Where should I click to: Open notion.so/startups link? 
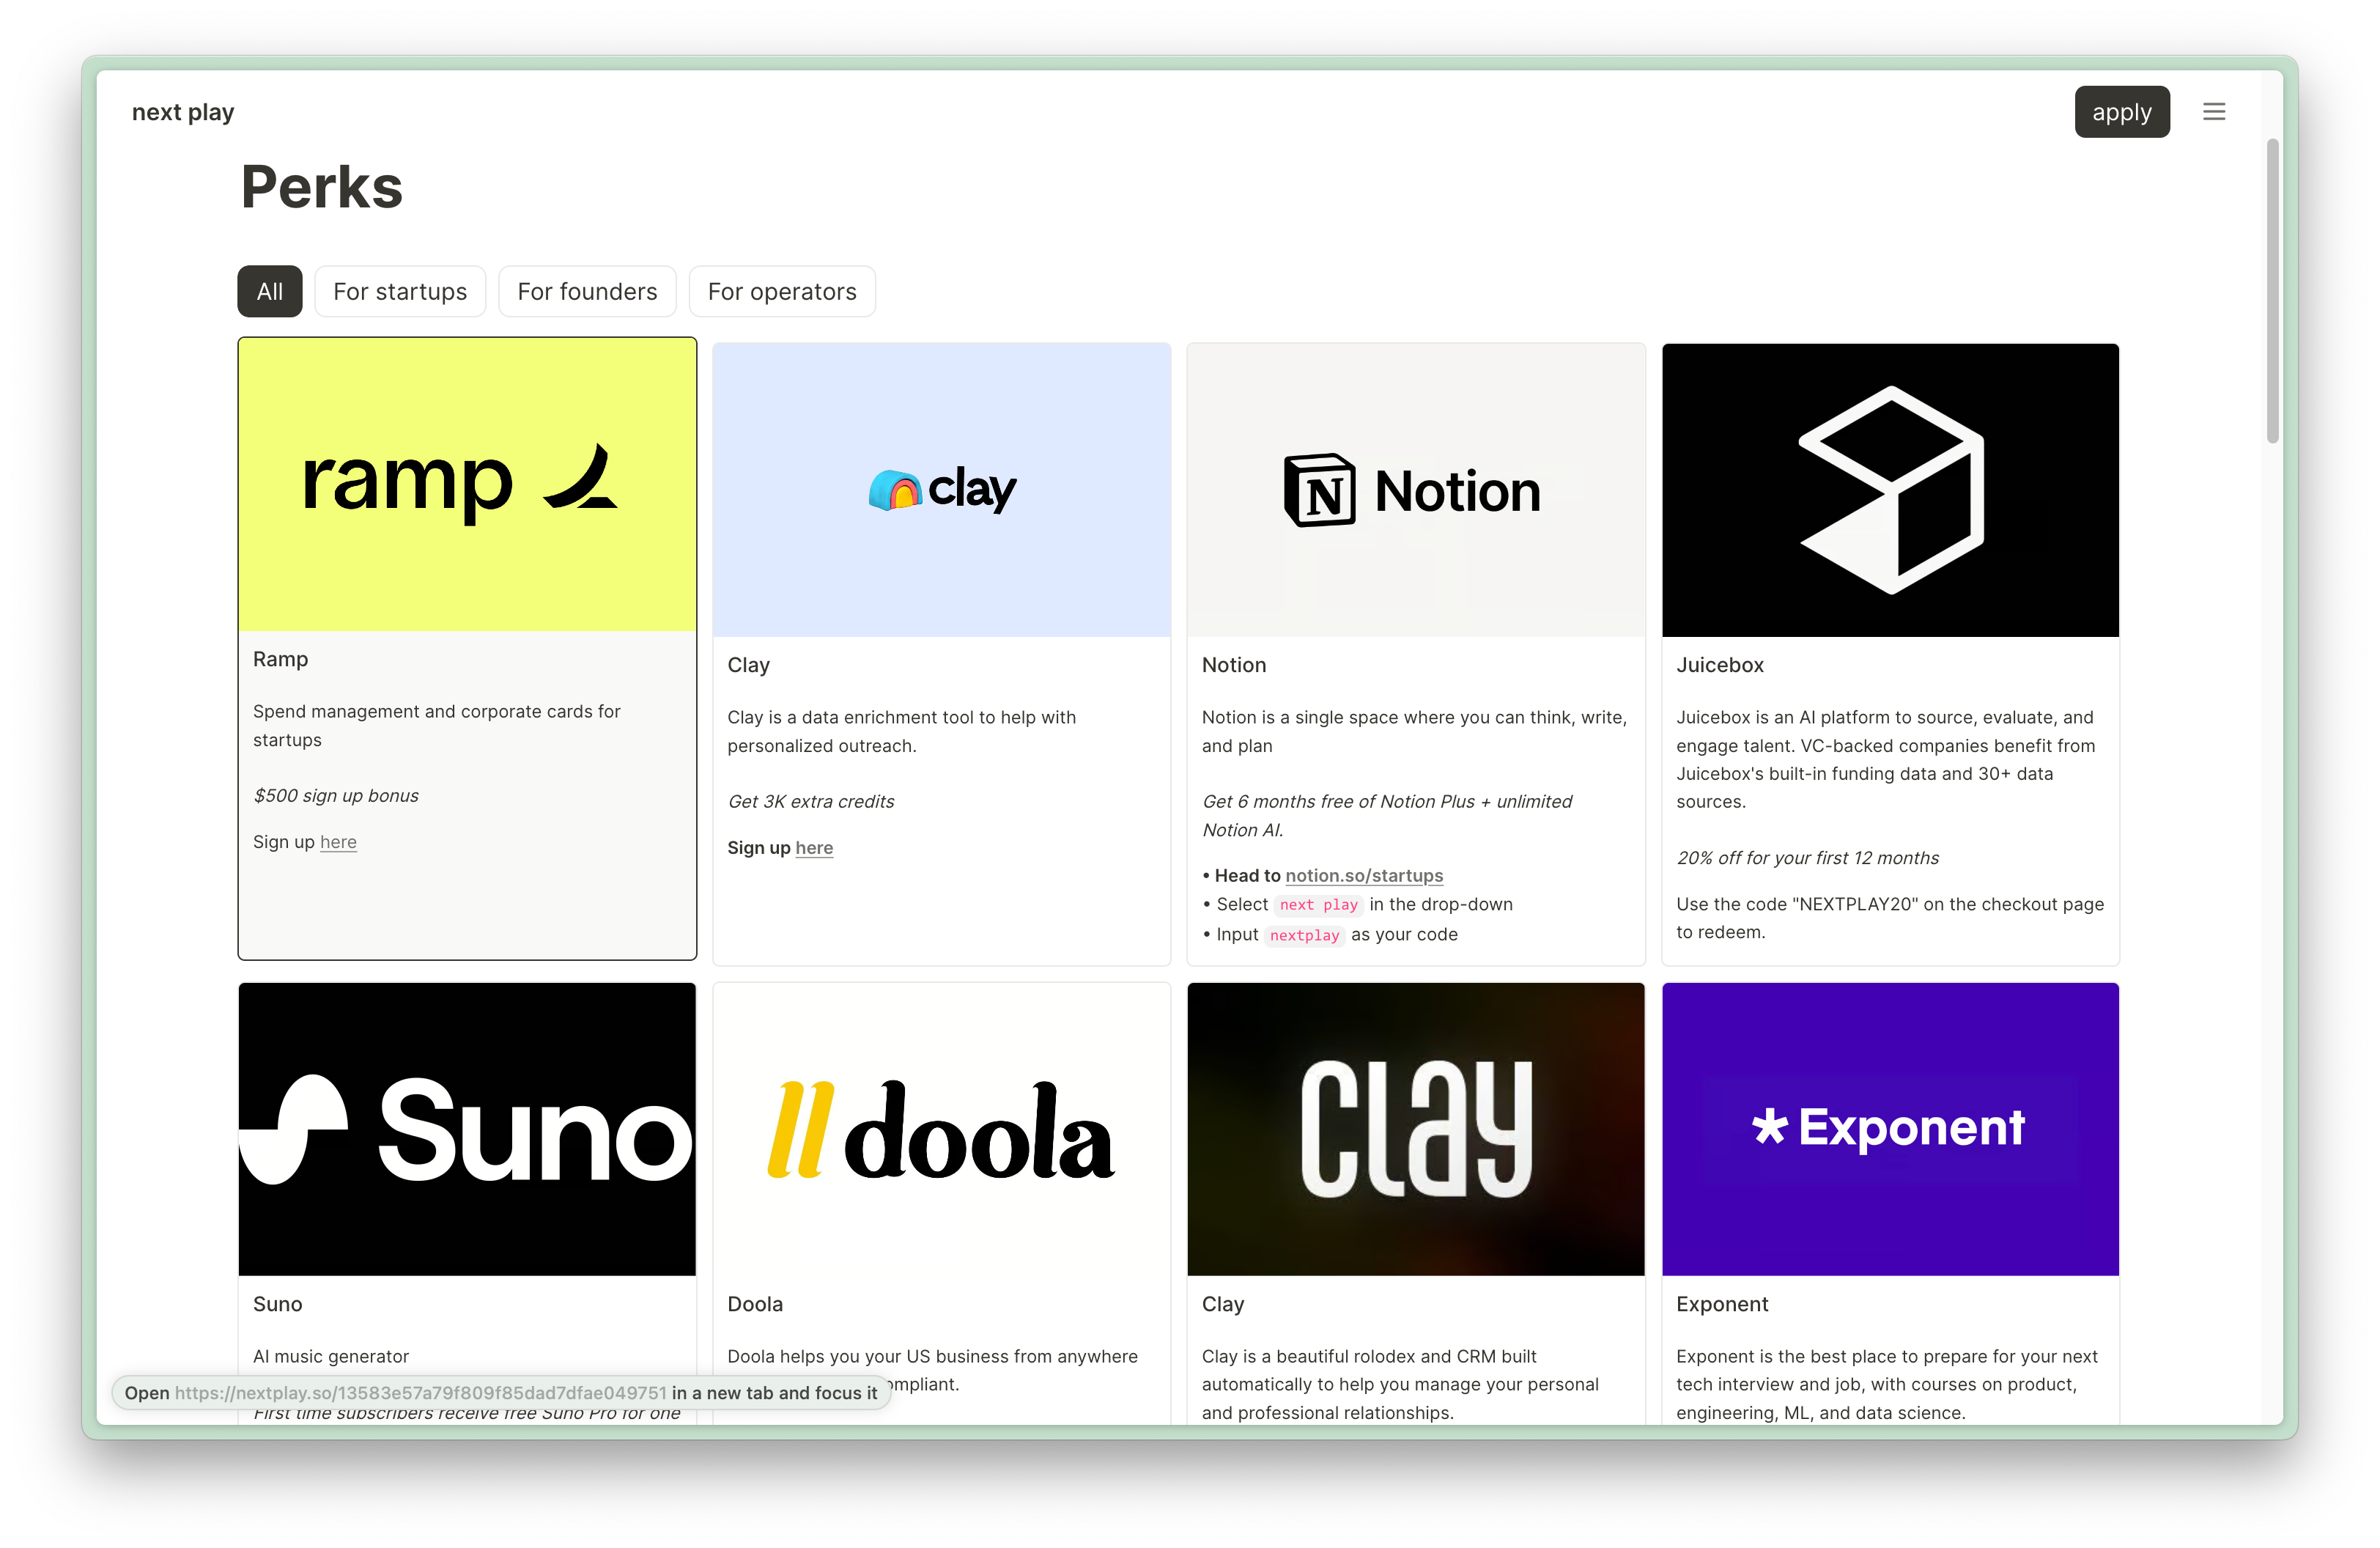tap(1364, 876)
